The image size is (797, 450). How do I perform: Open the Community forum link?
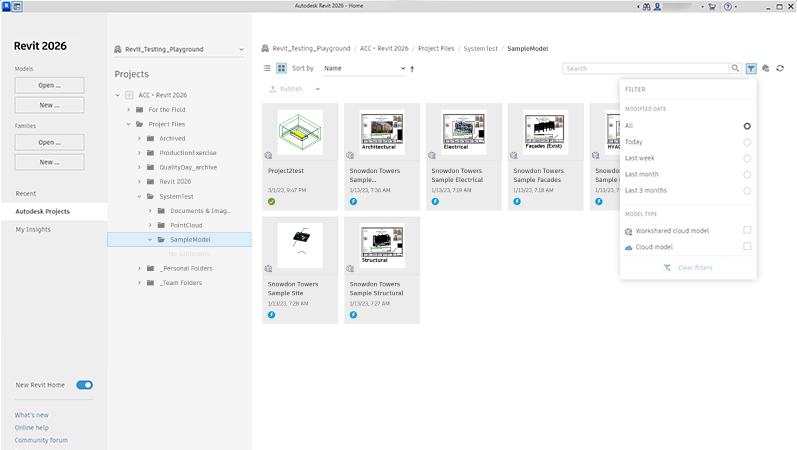click(41, 440)
